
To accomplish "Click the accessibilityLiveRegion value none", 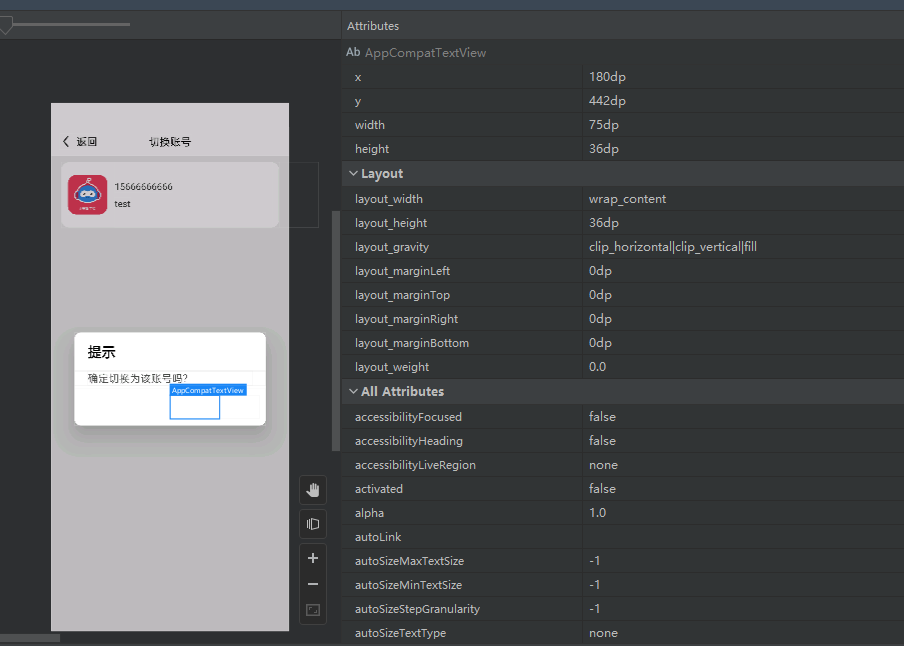I will click(x=603, y=465).
